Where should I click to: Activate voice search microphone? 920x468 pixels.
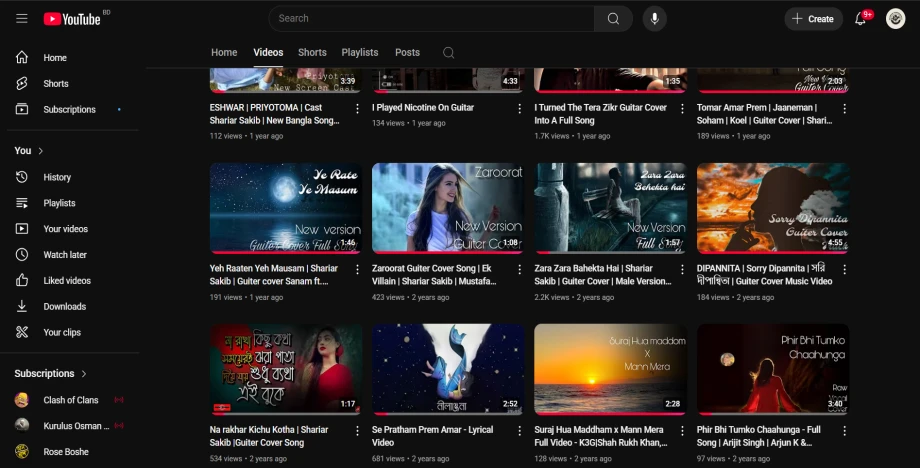click(655, 19)
